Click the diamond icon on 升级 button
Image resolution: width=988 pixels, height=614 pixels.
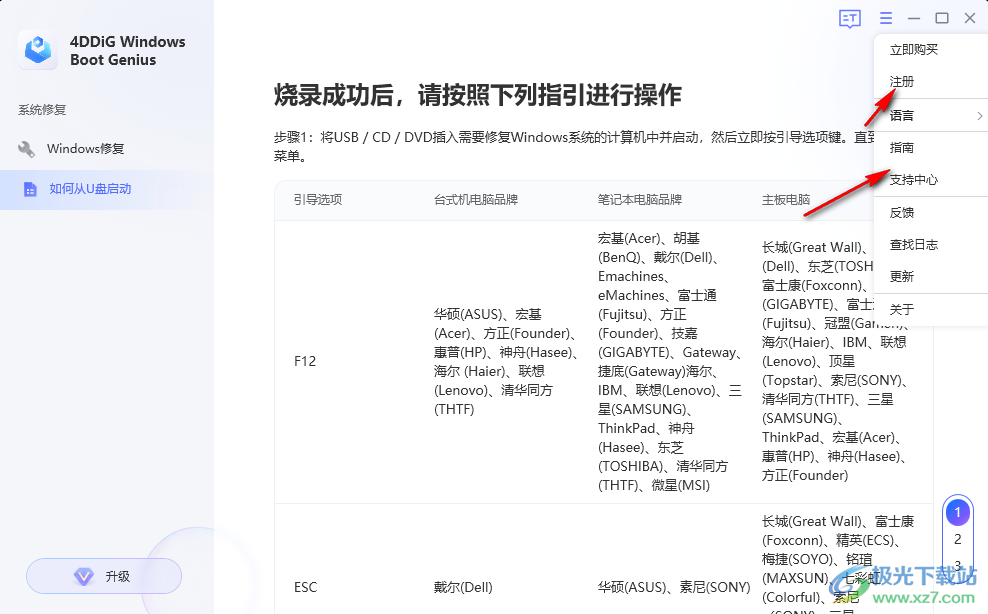pyautogui.click(x=83, y=576)
